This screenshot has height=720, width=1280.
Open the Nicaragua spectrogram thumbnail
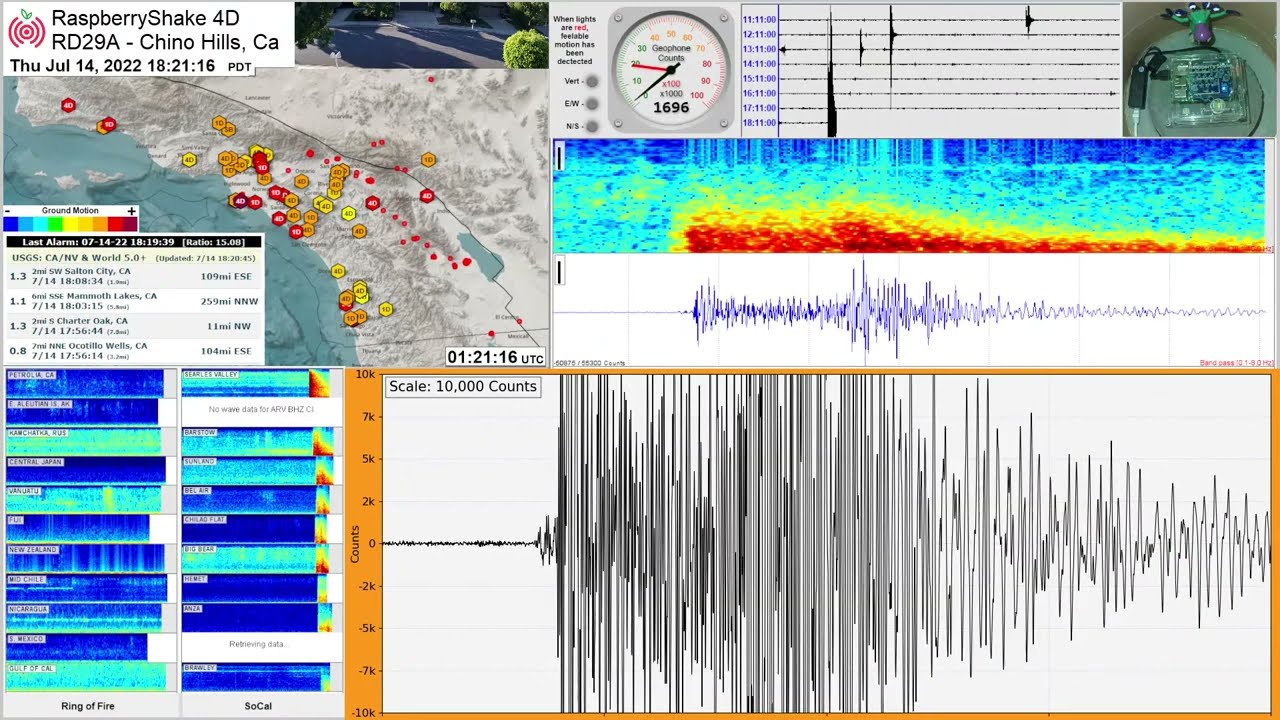tap(85, 617)
